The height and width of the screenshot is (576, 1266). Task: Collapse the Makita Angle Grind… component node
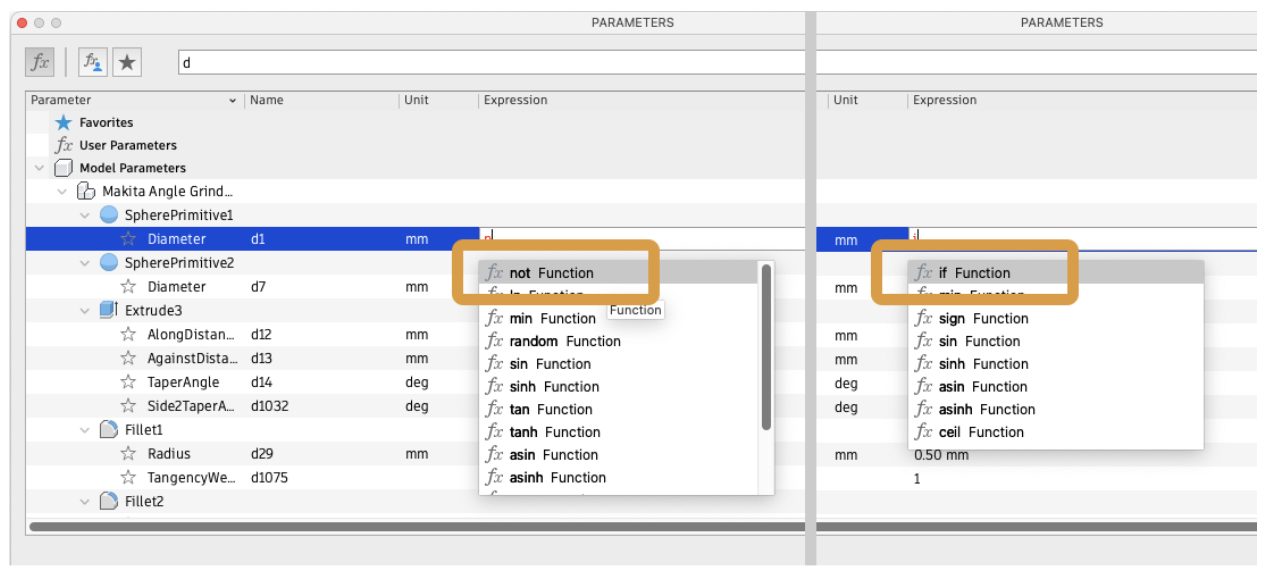pos(62,191)
